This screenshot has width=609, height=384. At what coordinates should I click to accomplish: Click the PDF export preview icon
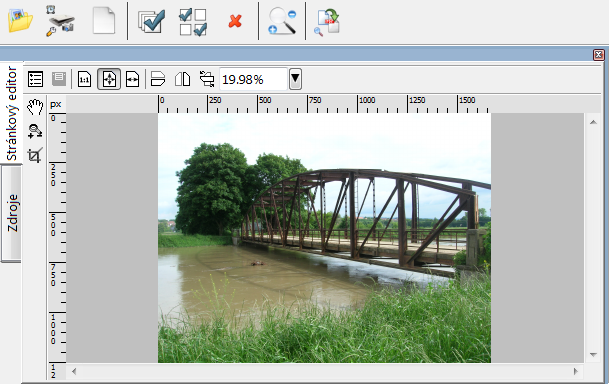(x=327, y=23)
